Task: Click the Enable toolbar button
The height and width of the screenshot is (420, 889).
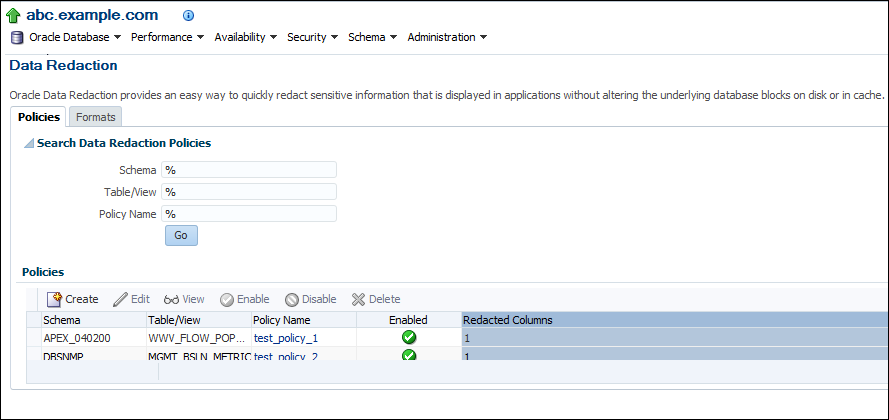Action: 244,299
